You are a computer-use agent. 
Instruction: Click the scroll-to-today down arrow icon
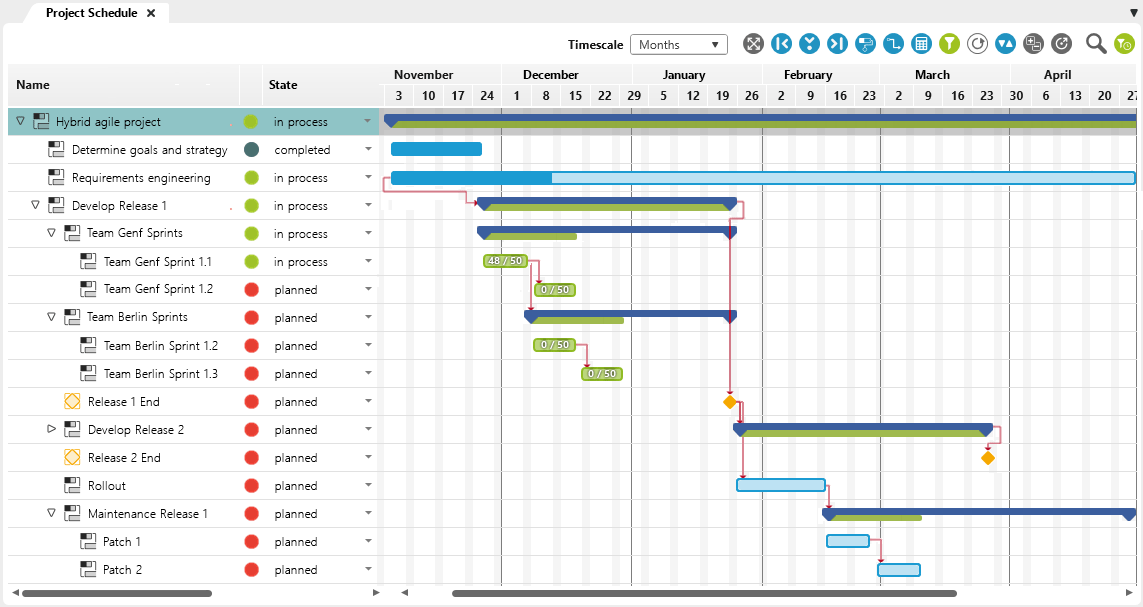(x=809, y=44)
